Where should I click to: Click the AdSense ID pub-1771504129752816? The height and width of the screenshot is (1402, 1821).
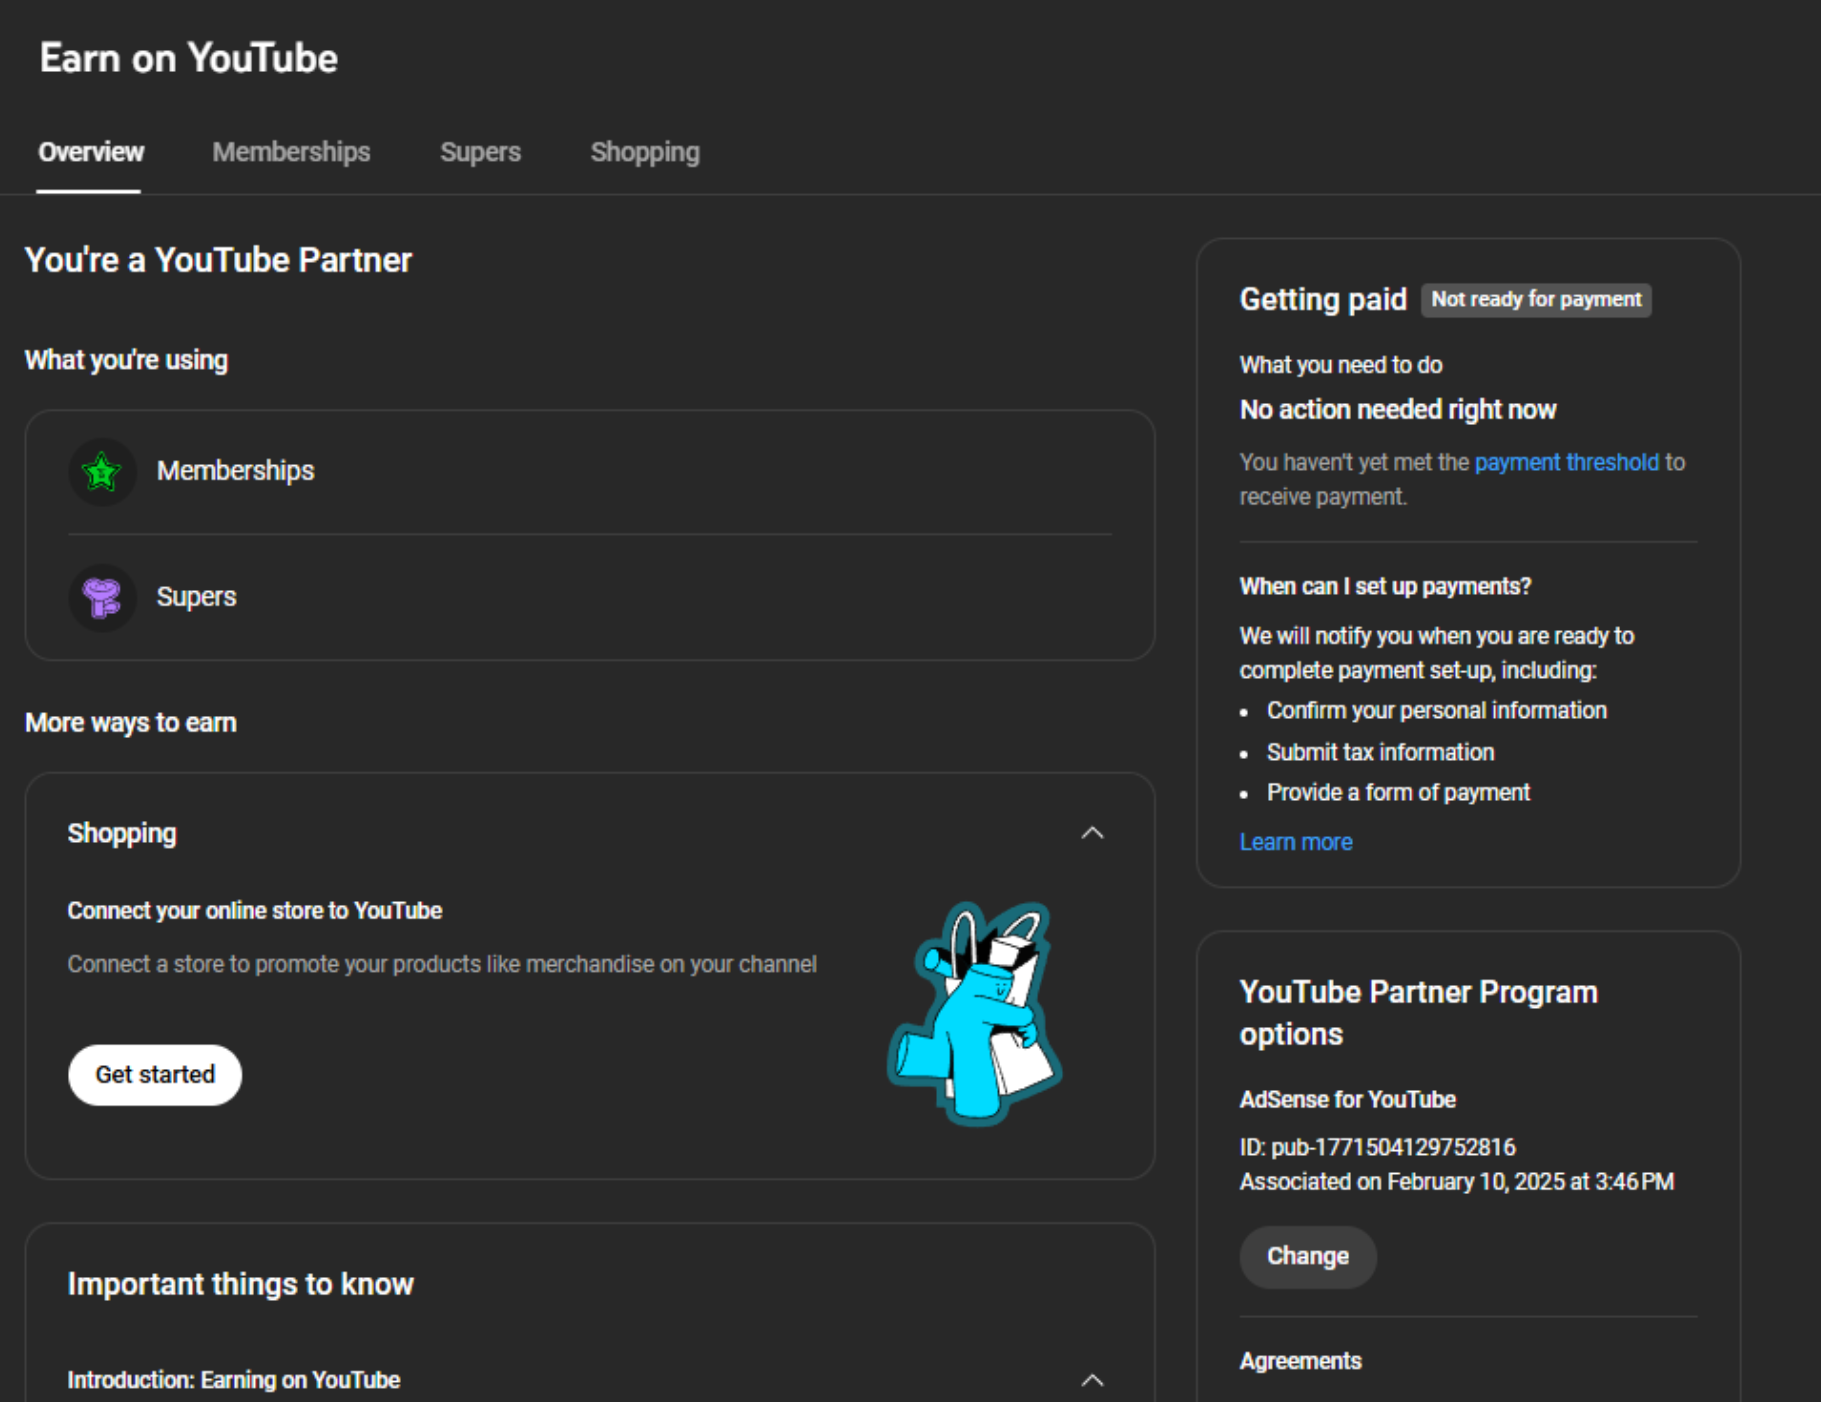tap(1378, 1147)
